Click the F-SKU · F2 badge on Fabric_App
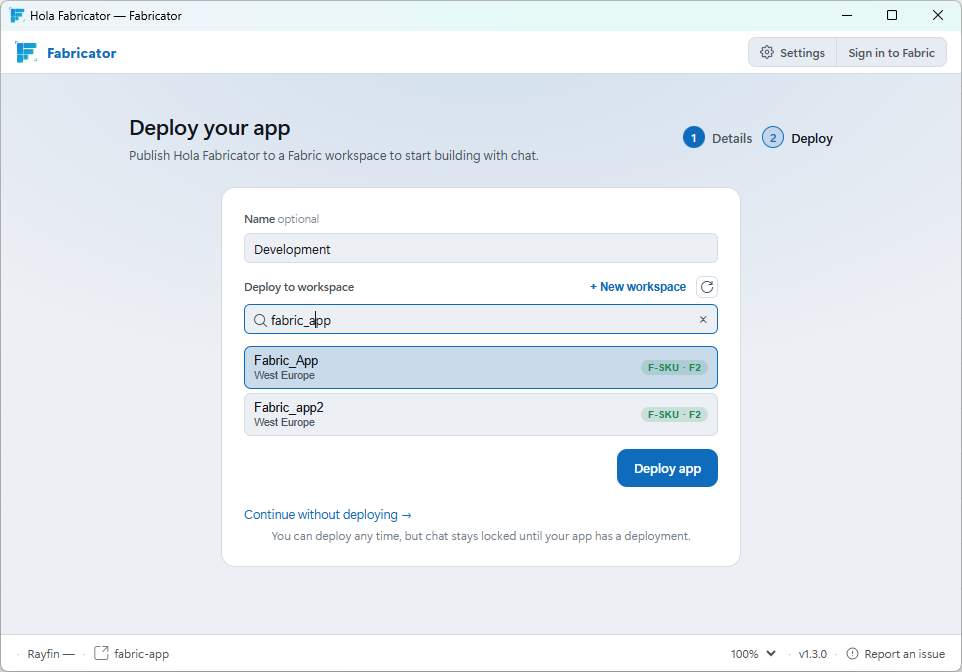This screenshot has height=672, width=962. [674, 368]
